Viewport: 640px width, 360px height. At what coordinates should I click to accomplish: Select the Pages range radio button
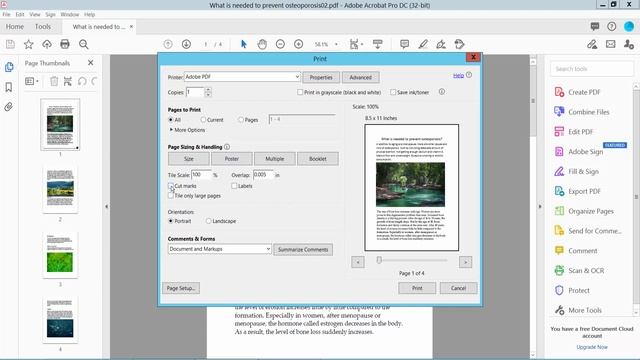(241, 120)
